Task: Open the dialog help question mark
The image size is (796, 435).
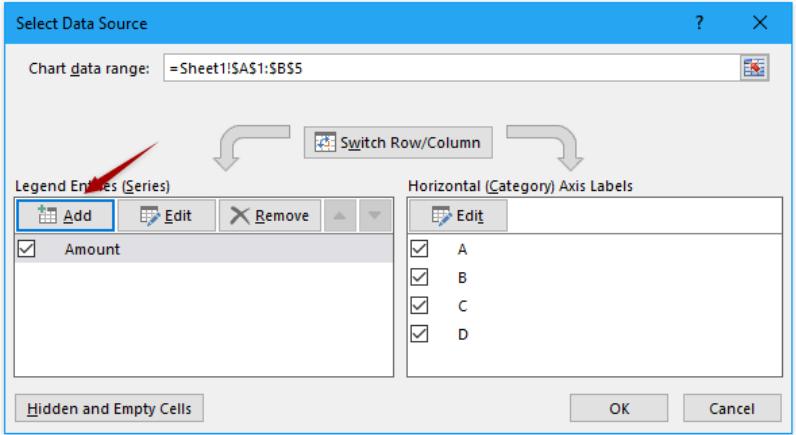Action: click(700, 23)
